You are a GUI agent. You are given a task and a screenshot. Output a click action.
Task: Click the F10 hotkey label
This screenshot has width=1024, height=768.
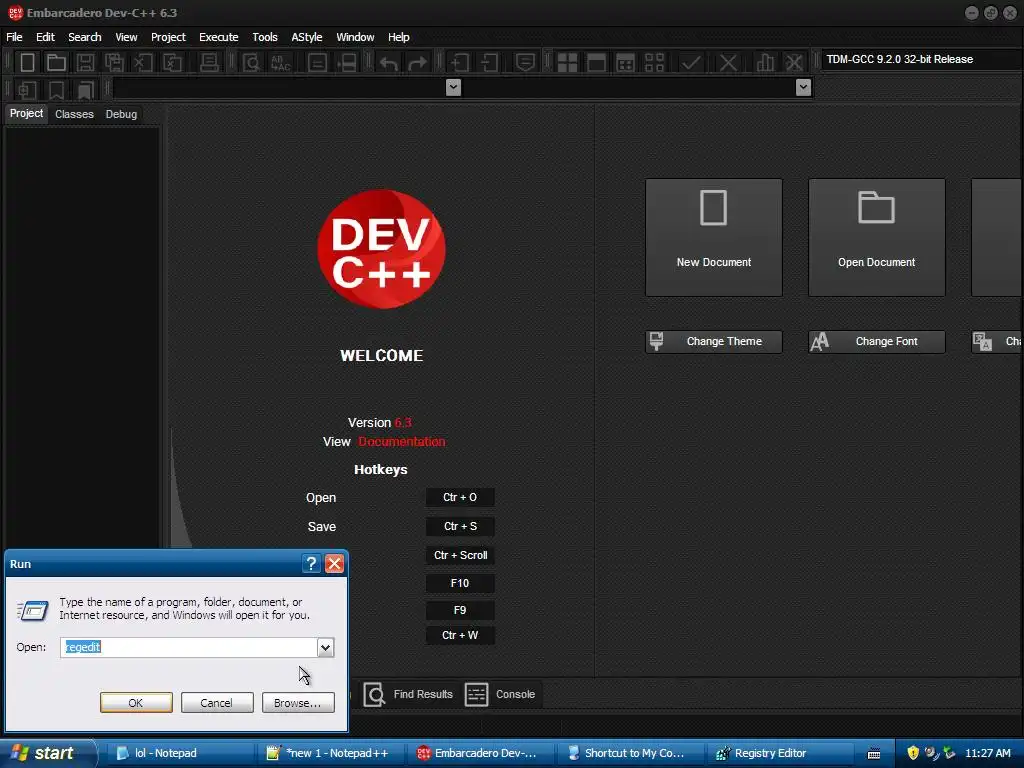coord(460,583)
